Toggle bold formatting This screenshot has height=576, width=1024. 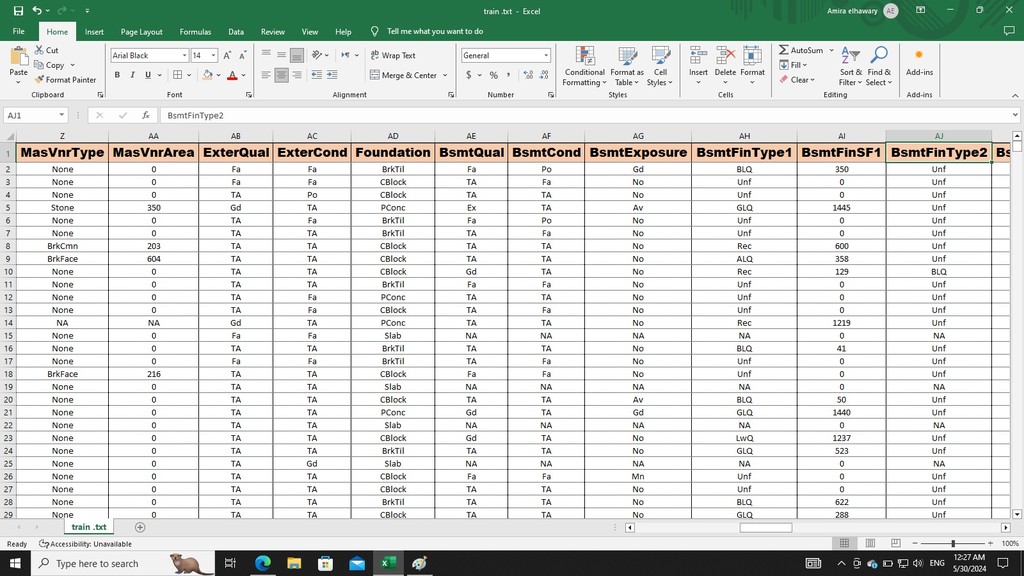coord(117,75)
